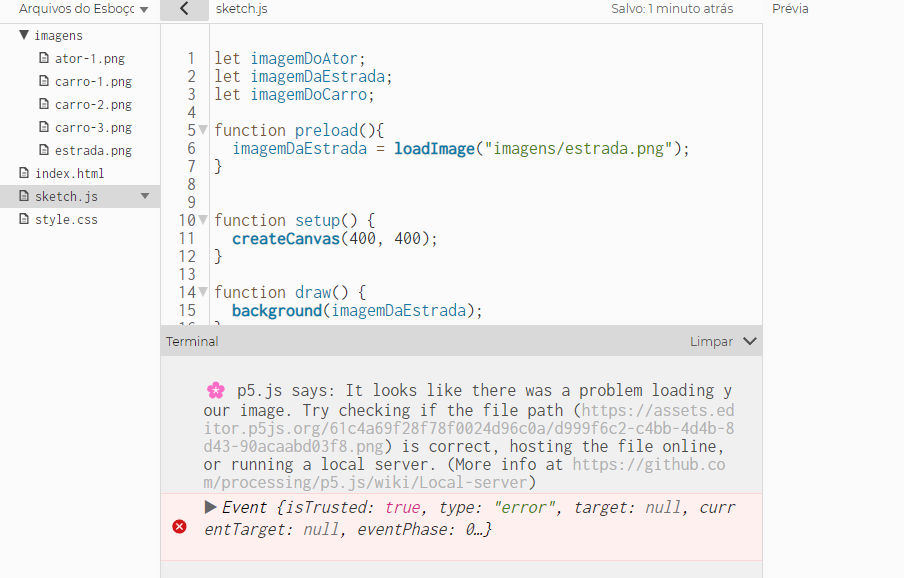904x578 pixels.
Task: Click the file icon beside carro-1.png
Action: click(44, 81)
